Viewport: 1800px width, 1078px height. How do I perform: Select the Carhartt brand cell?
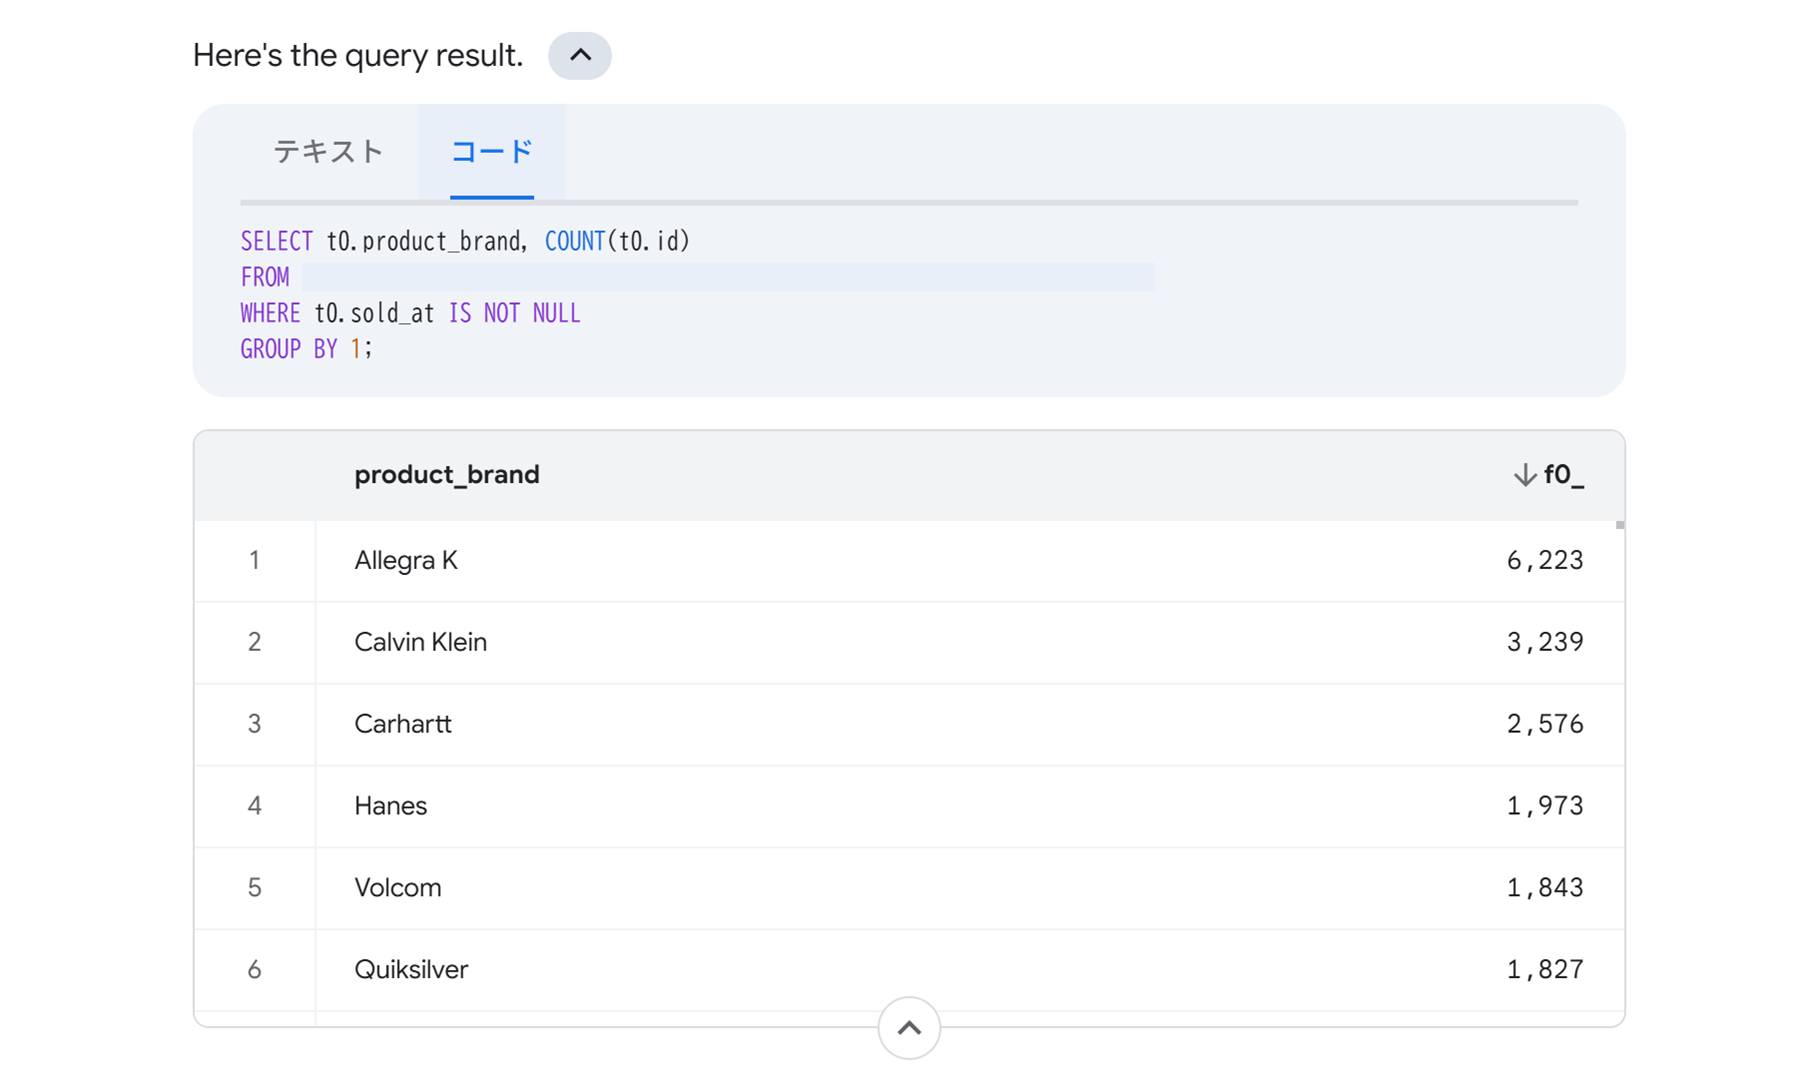coord(403,724)
